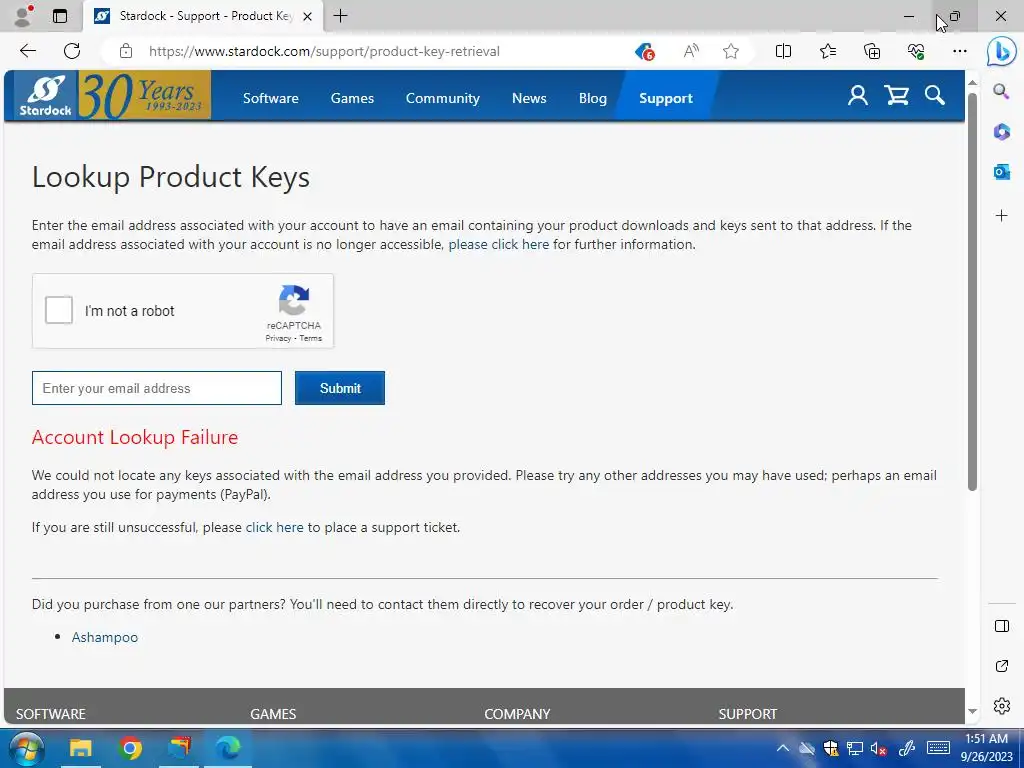This screenshot has width=1024, height=768.
Task: Open reCAPTCHA Privacy link
Action: [278, 338]
